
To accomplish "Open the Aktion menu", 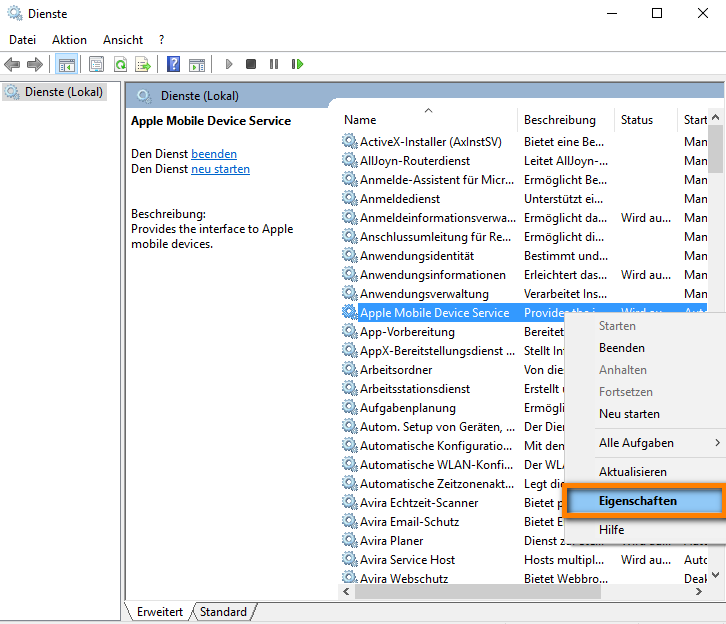I will (x=69, y=40).
